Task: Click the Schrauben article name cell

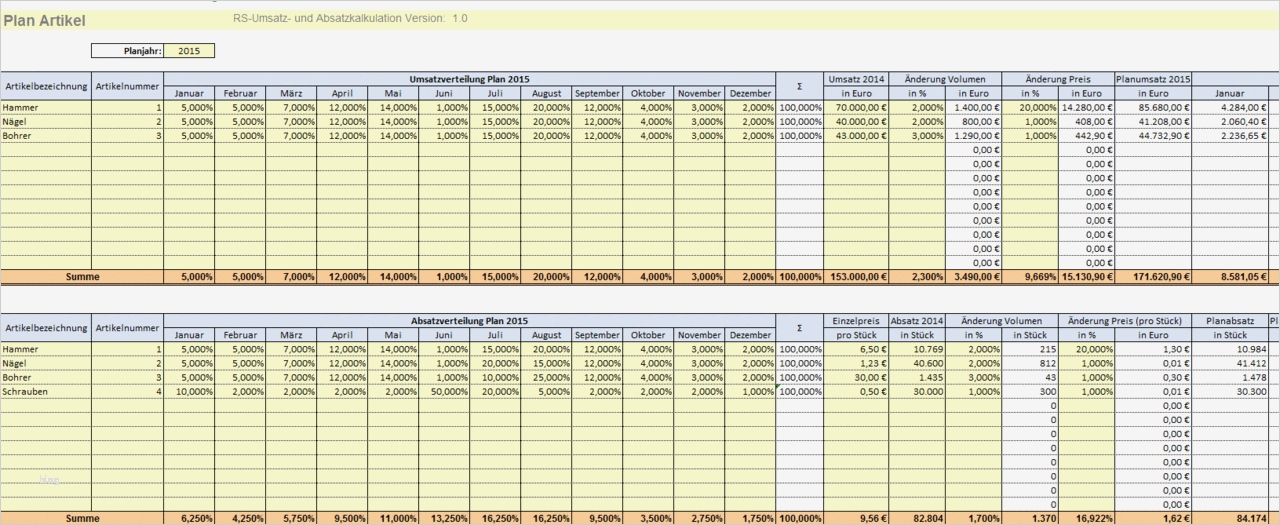Action: pyautogui.click(x=46, y=391)
